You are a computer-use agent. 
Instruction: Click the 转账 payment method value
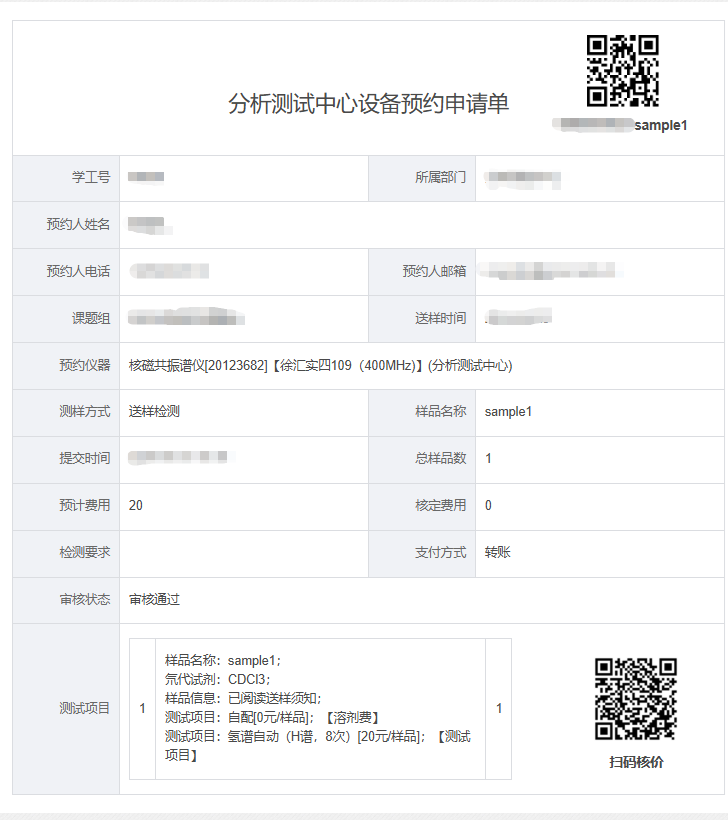[x=498, y=552]
